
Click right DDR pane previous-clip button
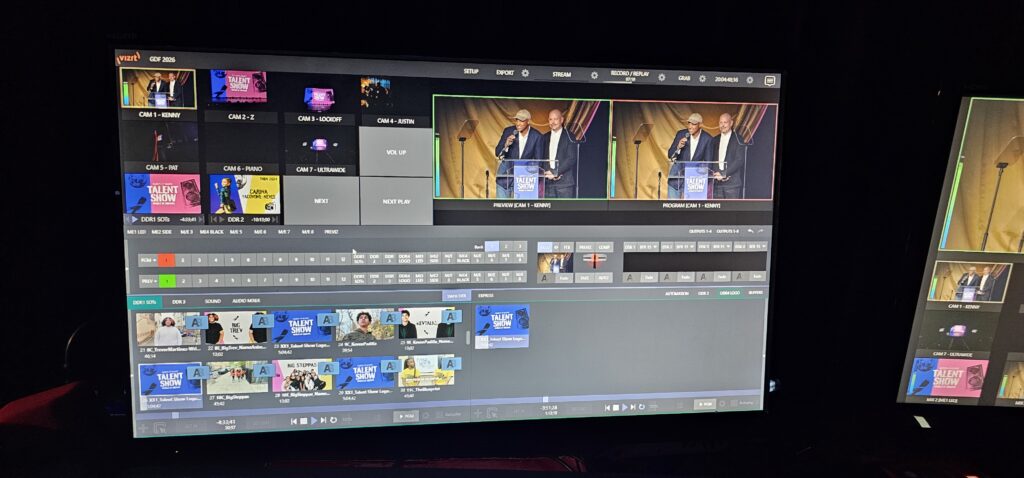[x=607, y=407]
